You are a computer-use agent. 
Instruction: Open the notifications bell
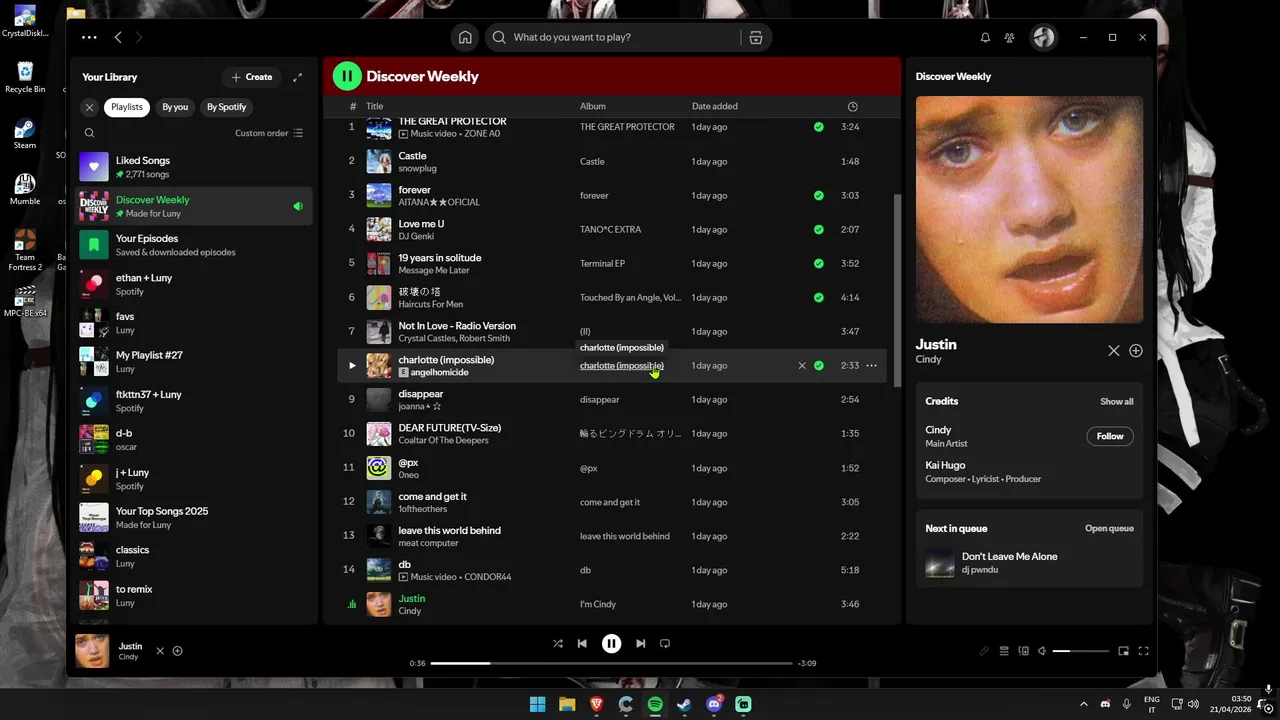pos(985,37)
